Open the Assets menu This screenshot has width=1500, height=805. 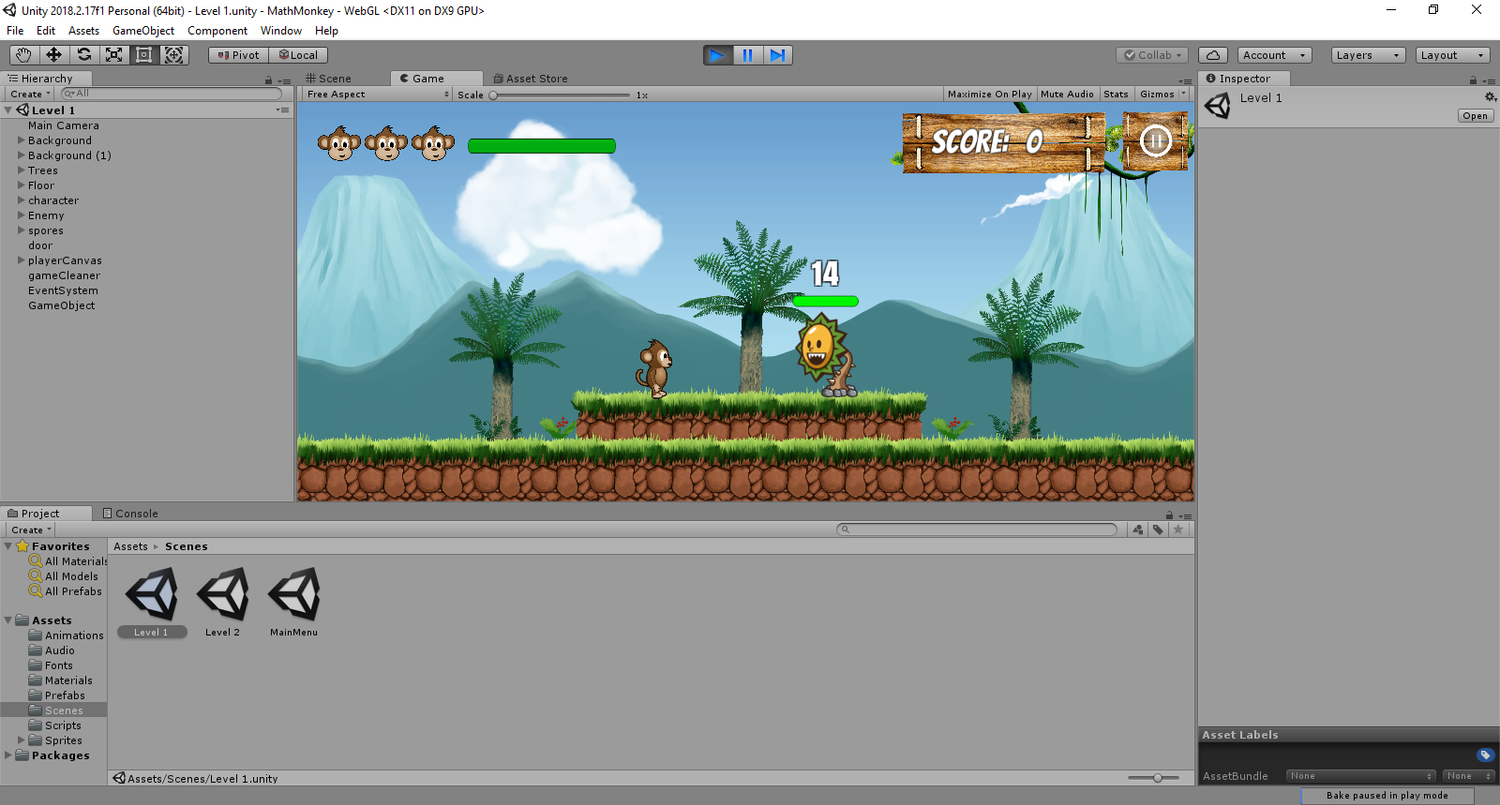(x=84, y=31)
